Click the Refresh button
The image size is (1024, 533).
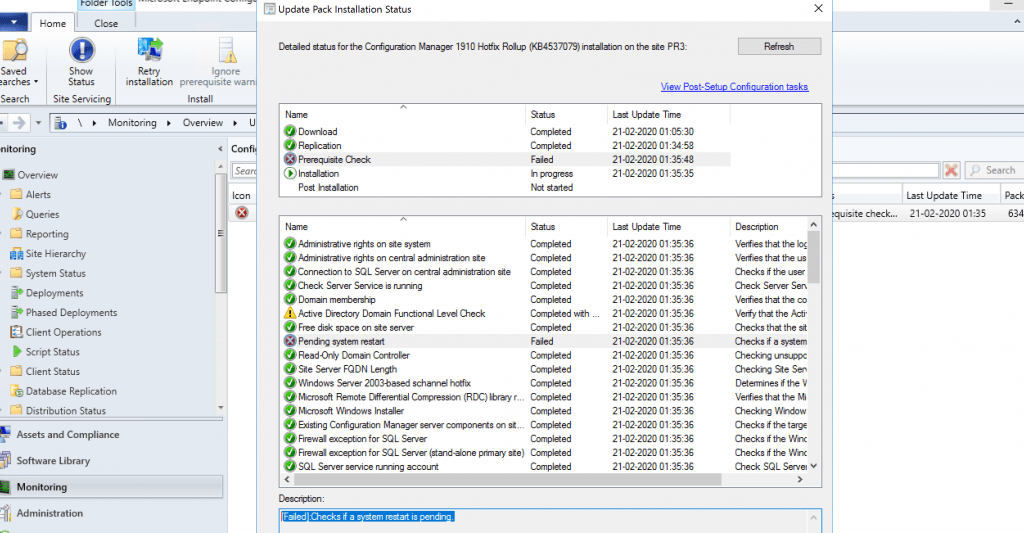point(779,46)
